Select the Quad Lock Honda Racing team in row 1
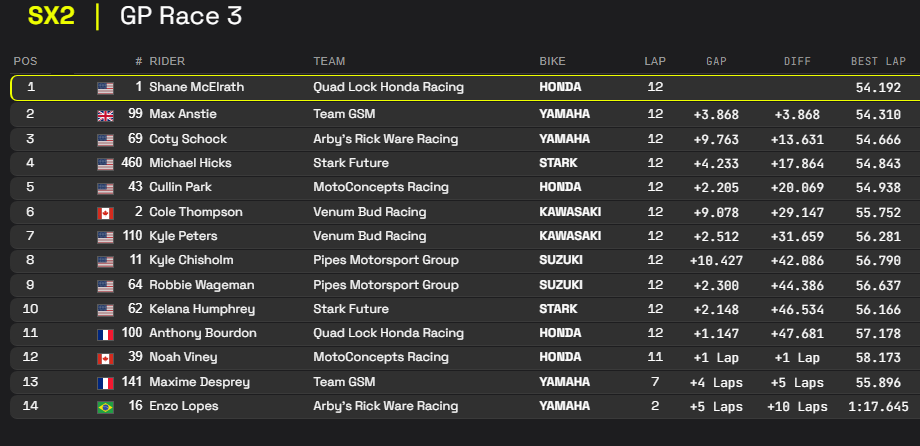Screen dimensions: 920x446 coord(388,87)
